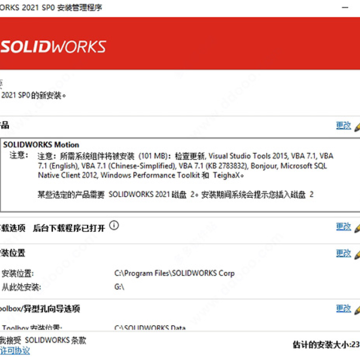
Task: Click the pencil icon beside the Products 更改 link
Action: (357, 127)
